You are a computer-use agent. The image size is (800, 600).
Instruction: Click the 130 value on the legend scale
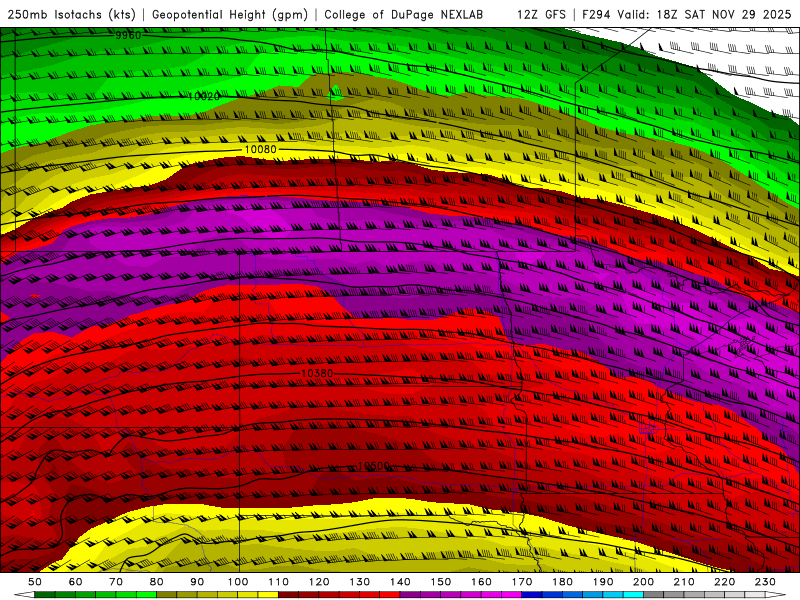360,582
